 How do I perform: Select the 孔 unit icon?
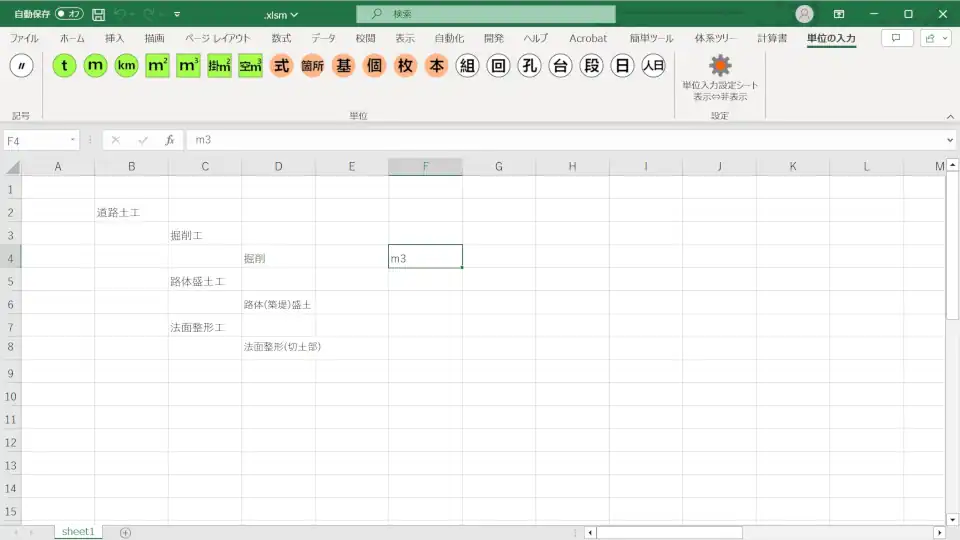coord(529,66)
